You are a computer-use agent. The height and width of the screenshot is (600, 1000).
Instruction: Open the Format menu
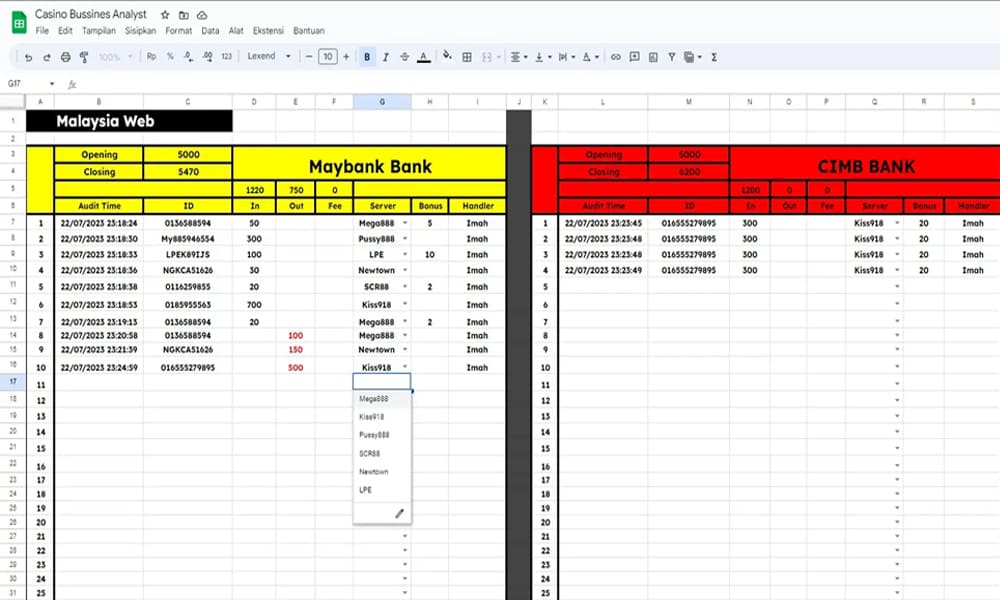179,31
